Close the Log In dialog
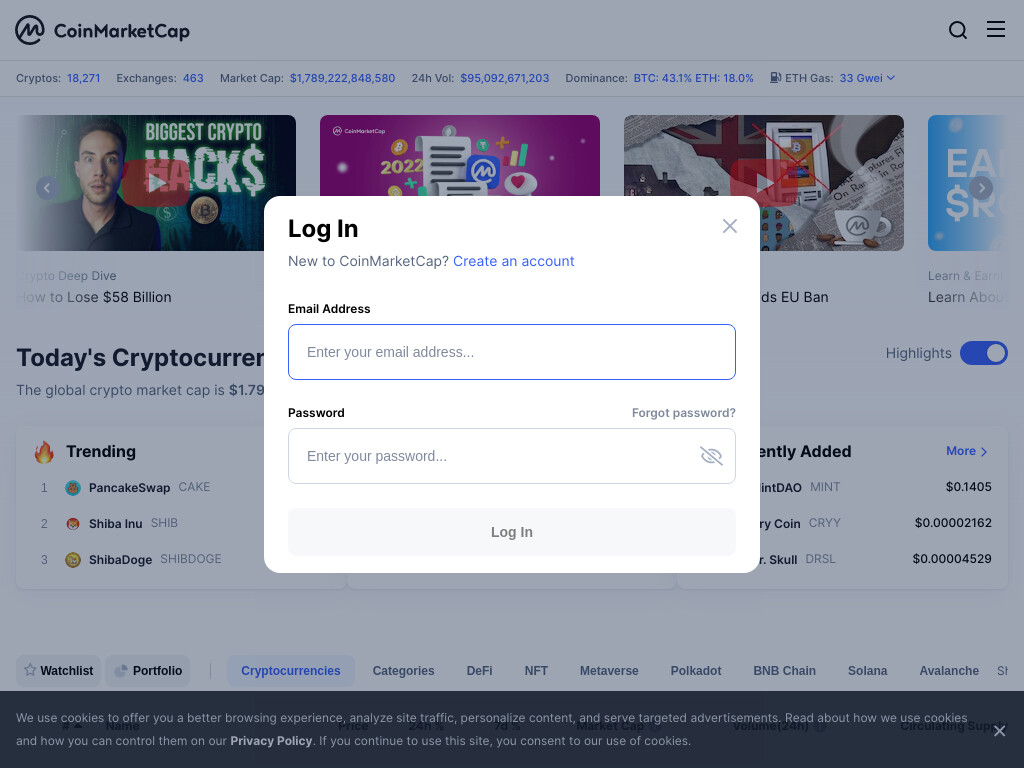1024x768 pixels. pos(729,226)
